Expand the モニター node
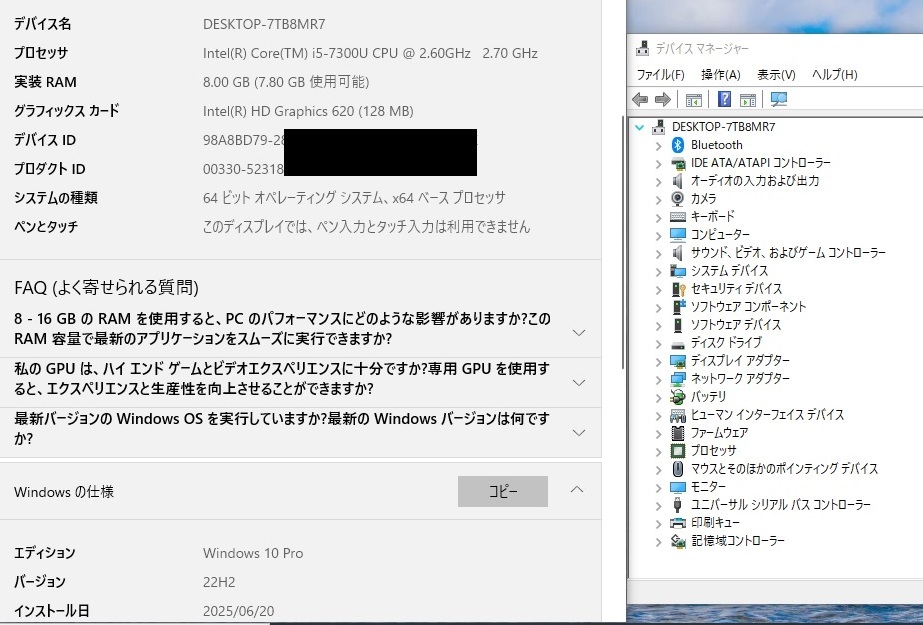The height and width of the screenshot is (625, 923). coord(659,487)
